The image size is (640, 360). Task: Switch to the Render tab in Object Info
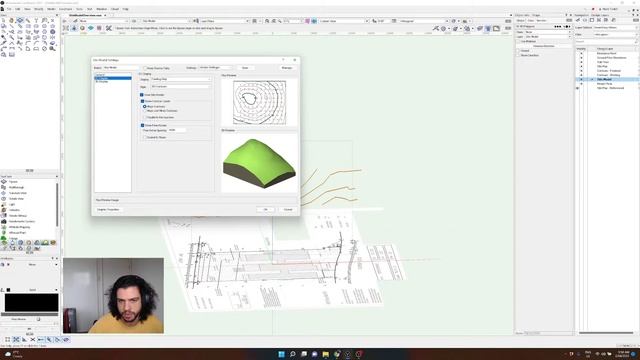[x=541, y=20]
